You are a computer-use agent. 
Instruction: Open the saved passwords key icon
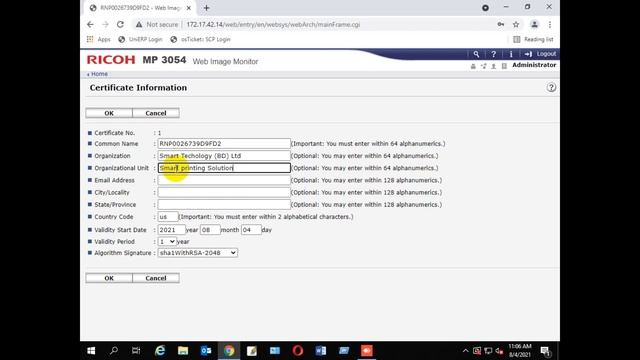click(x=500, y=24)
